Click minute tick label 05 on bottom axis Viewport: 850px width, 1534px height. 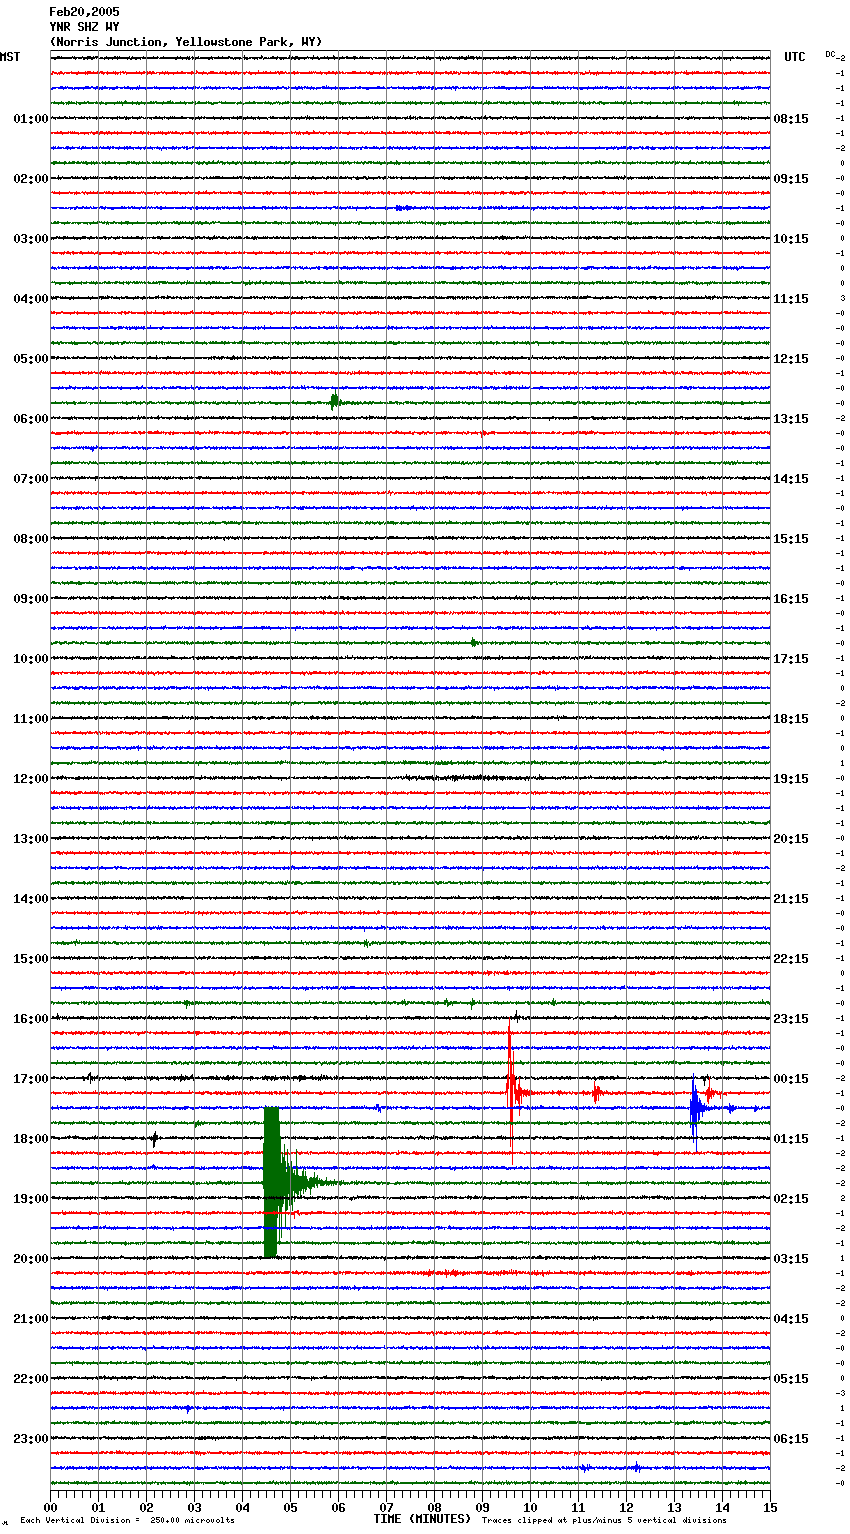(290, 1508)
